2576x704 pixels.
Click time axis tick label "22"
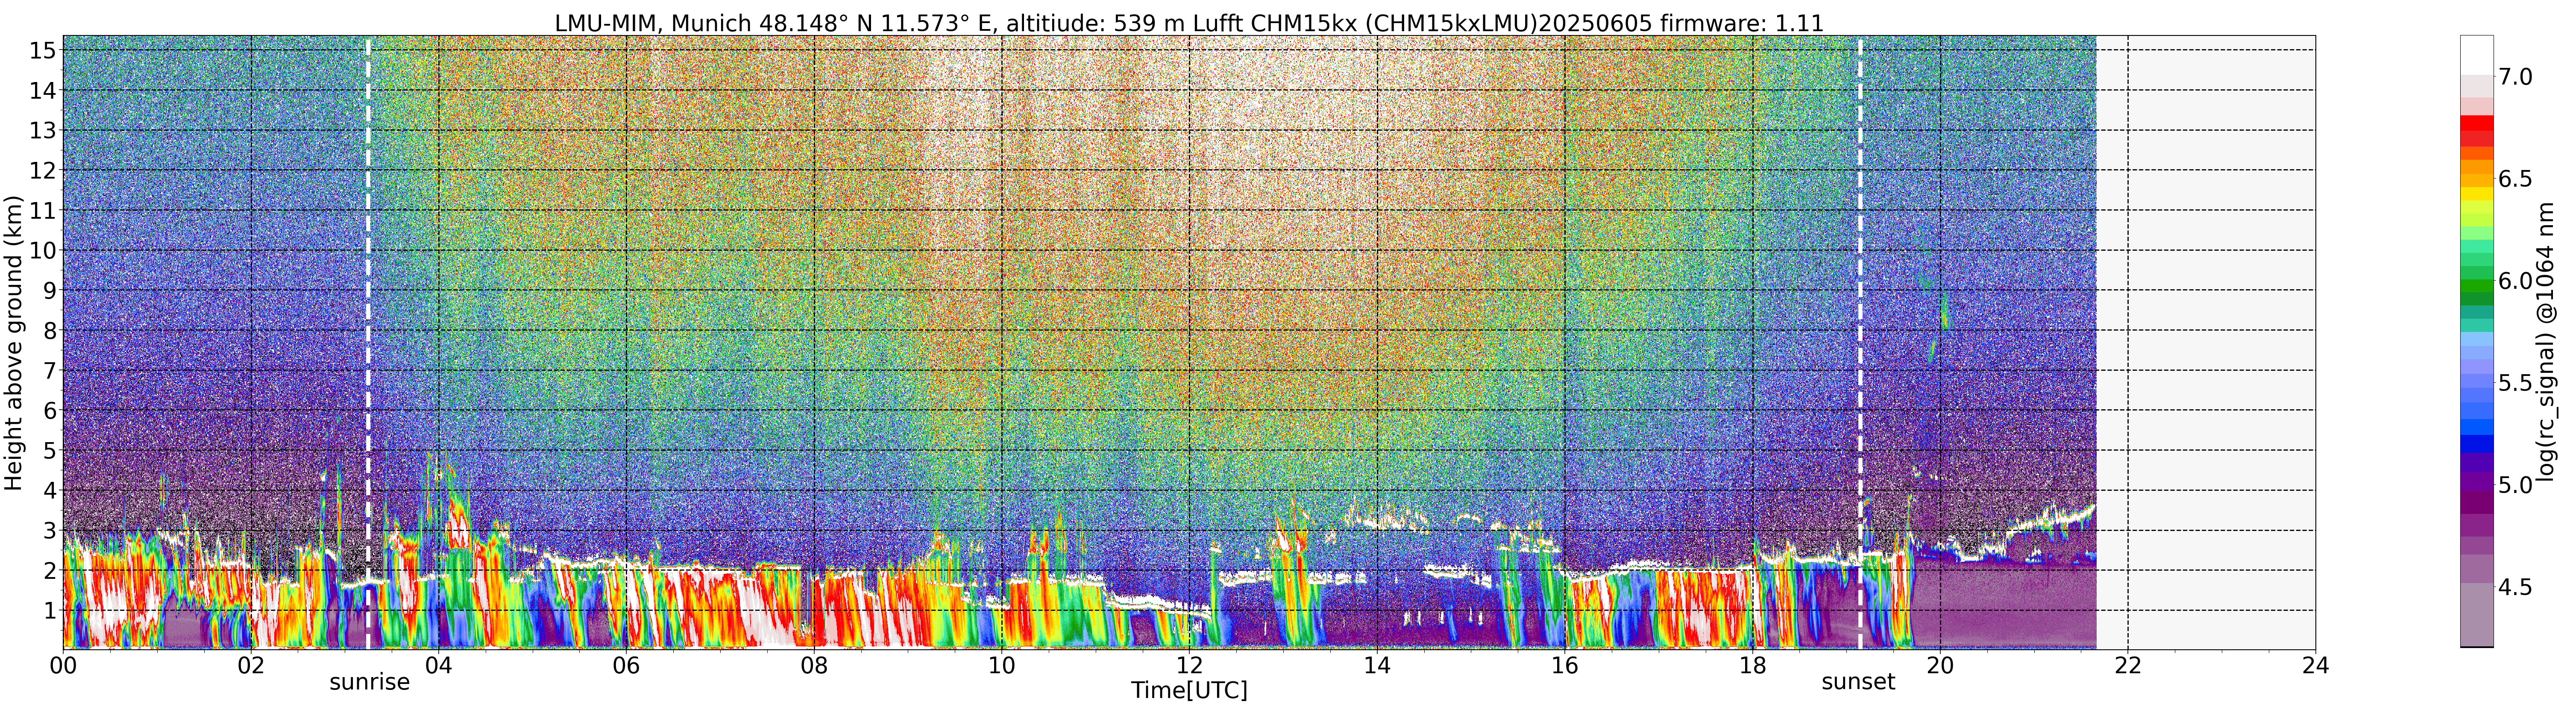tap(2127, 666)
